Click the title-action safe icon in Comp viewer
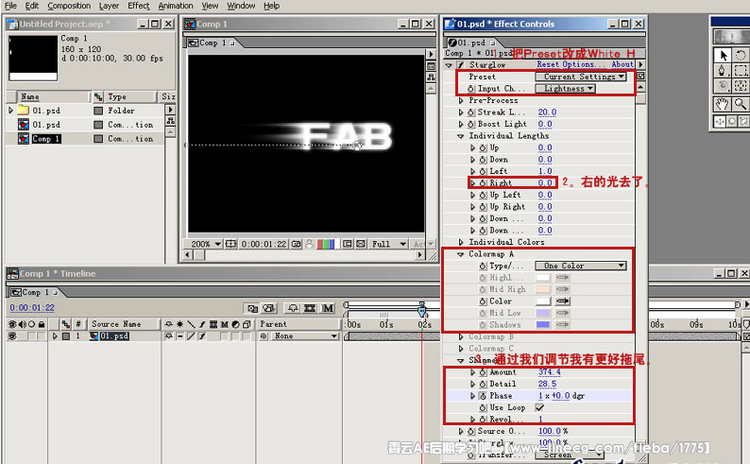This screenshot has height=464, width=750. point(231,244)
